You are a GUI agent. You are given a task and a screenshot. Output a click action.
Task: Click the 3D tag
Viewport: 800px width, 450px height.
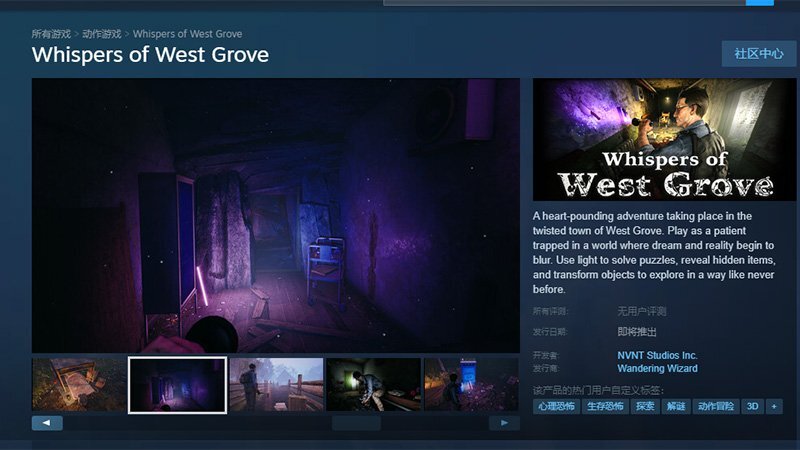point(752,407)
